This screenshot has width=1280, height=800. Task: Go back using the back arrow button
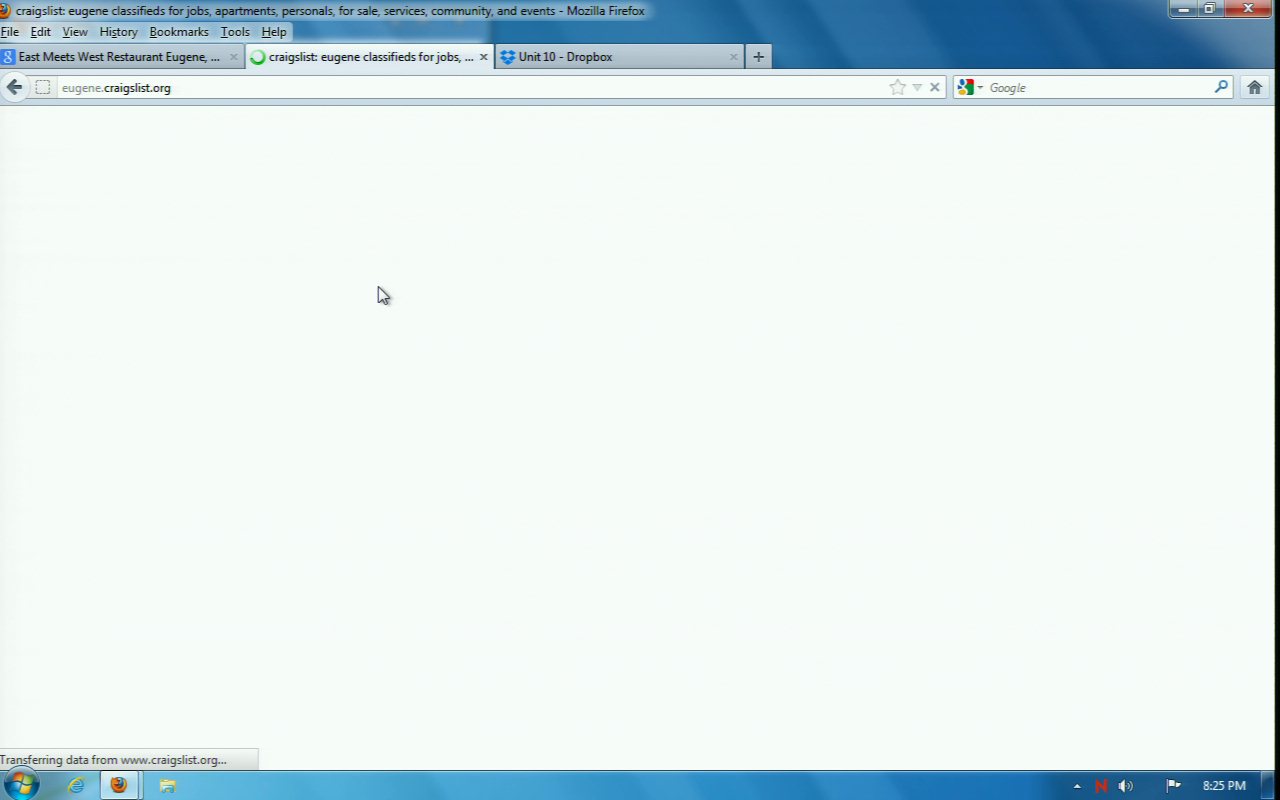[14, 87]
